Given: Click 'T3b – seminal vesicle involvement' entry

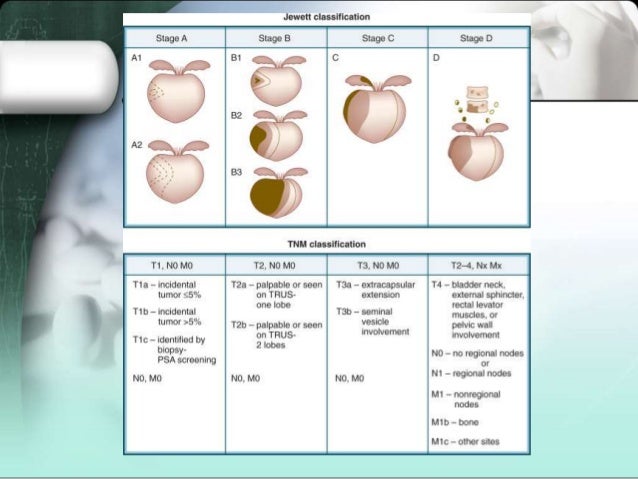Looking at the screenshot, I should point(373,322).
